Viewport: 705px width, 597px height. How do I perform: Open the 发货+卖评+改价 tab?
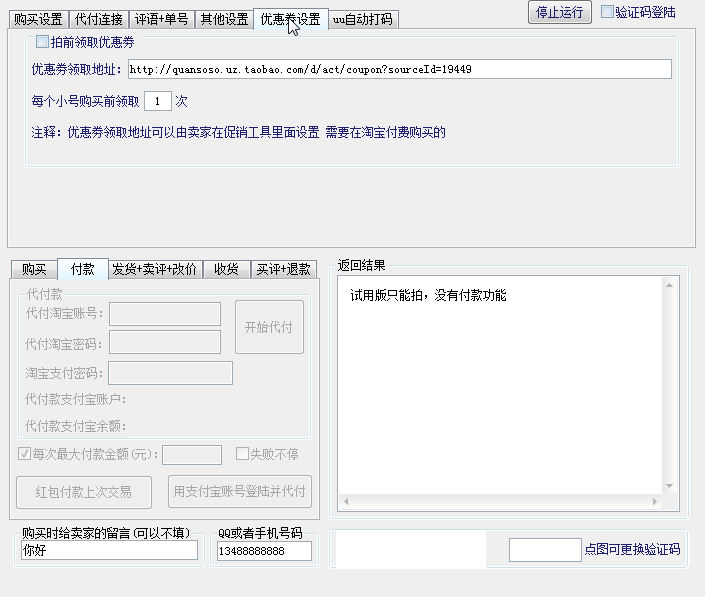pyautogui.click(x=154, y=269)
